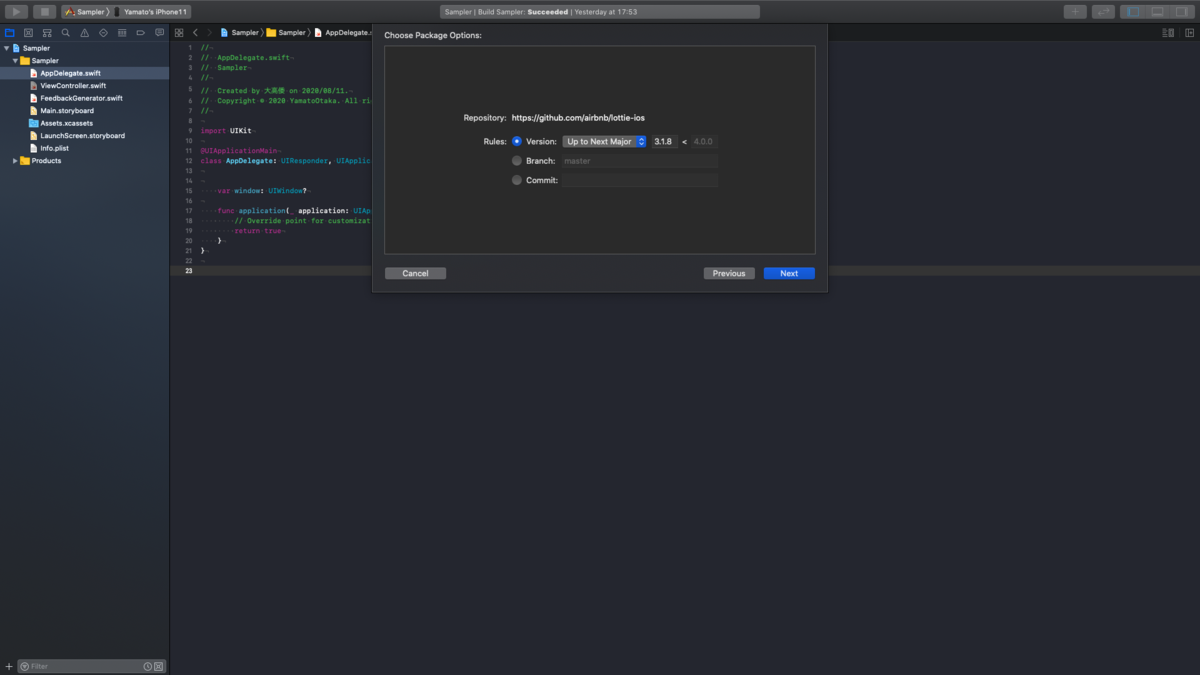Open the Breakpoint navigator icon

[x=140, y=33]
